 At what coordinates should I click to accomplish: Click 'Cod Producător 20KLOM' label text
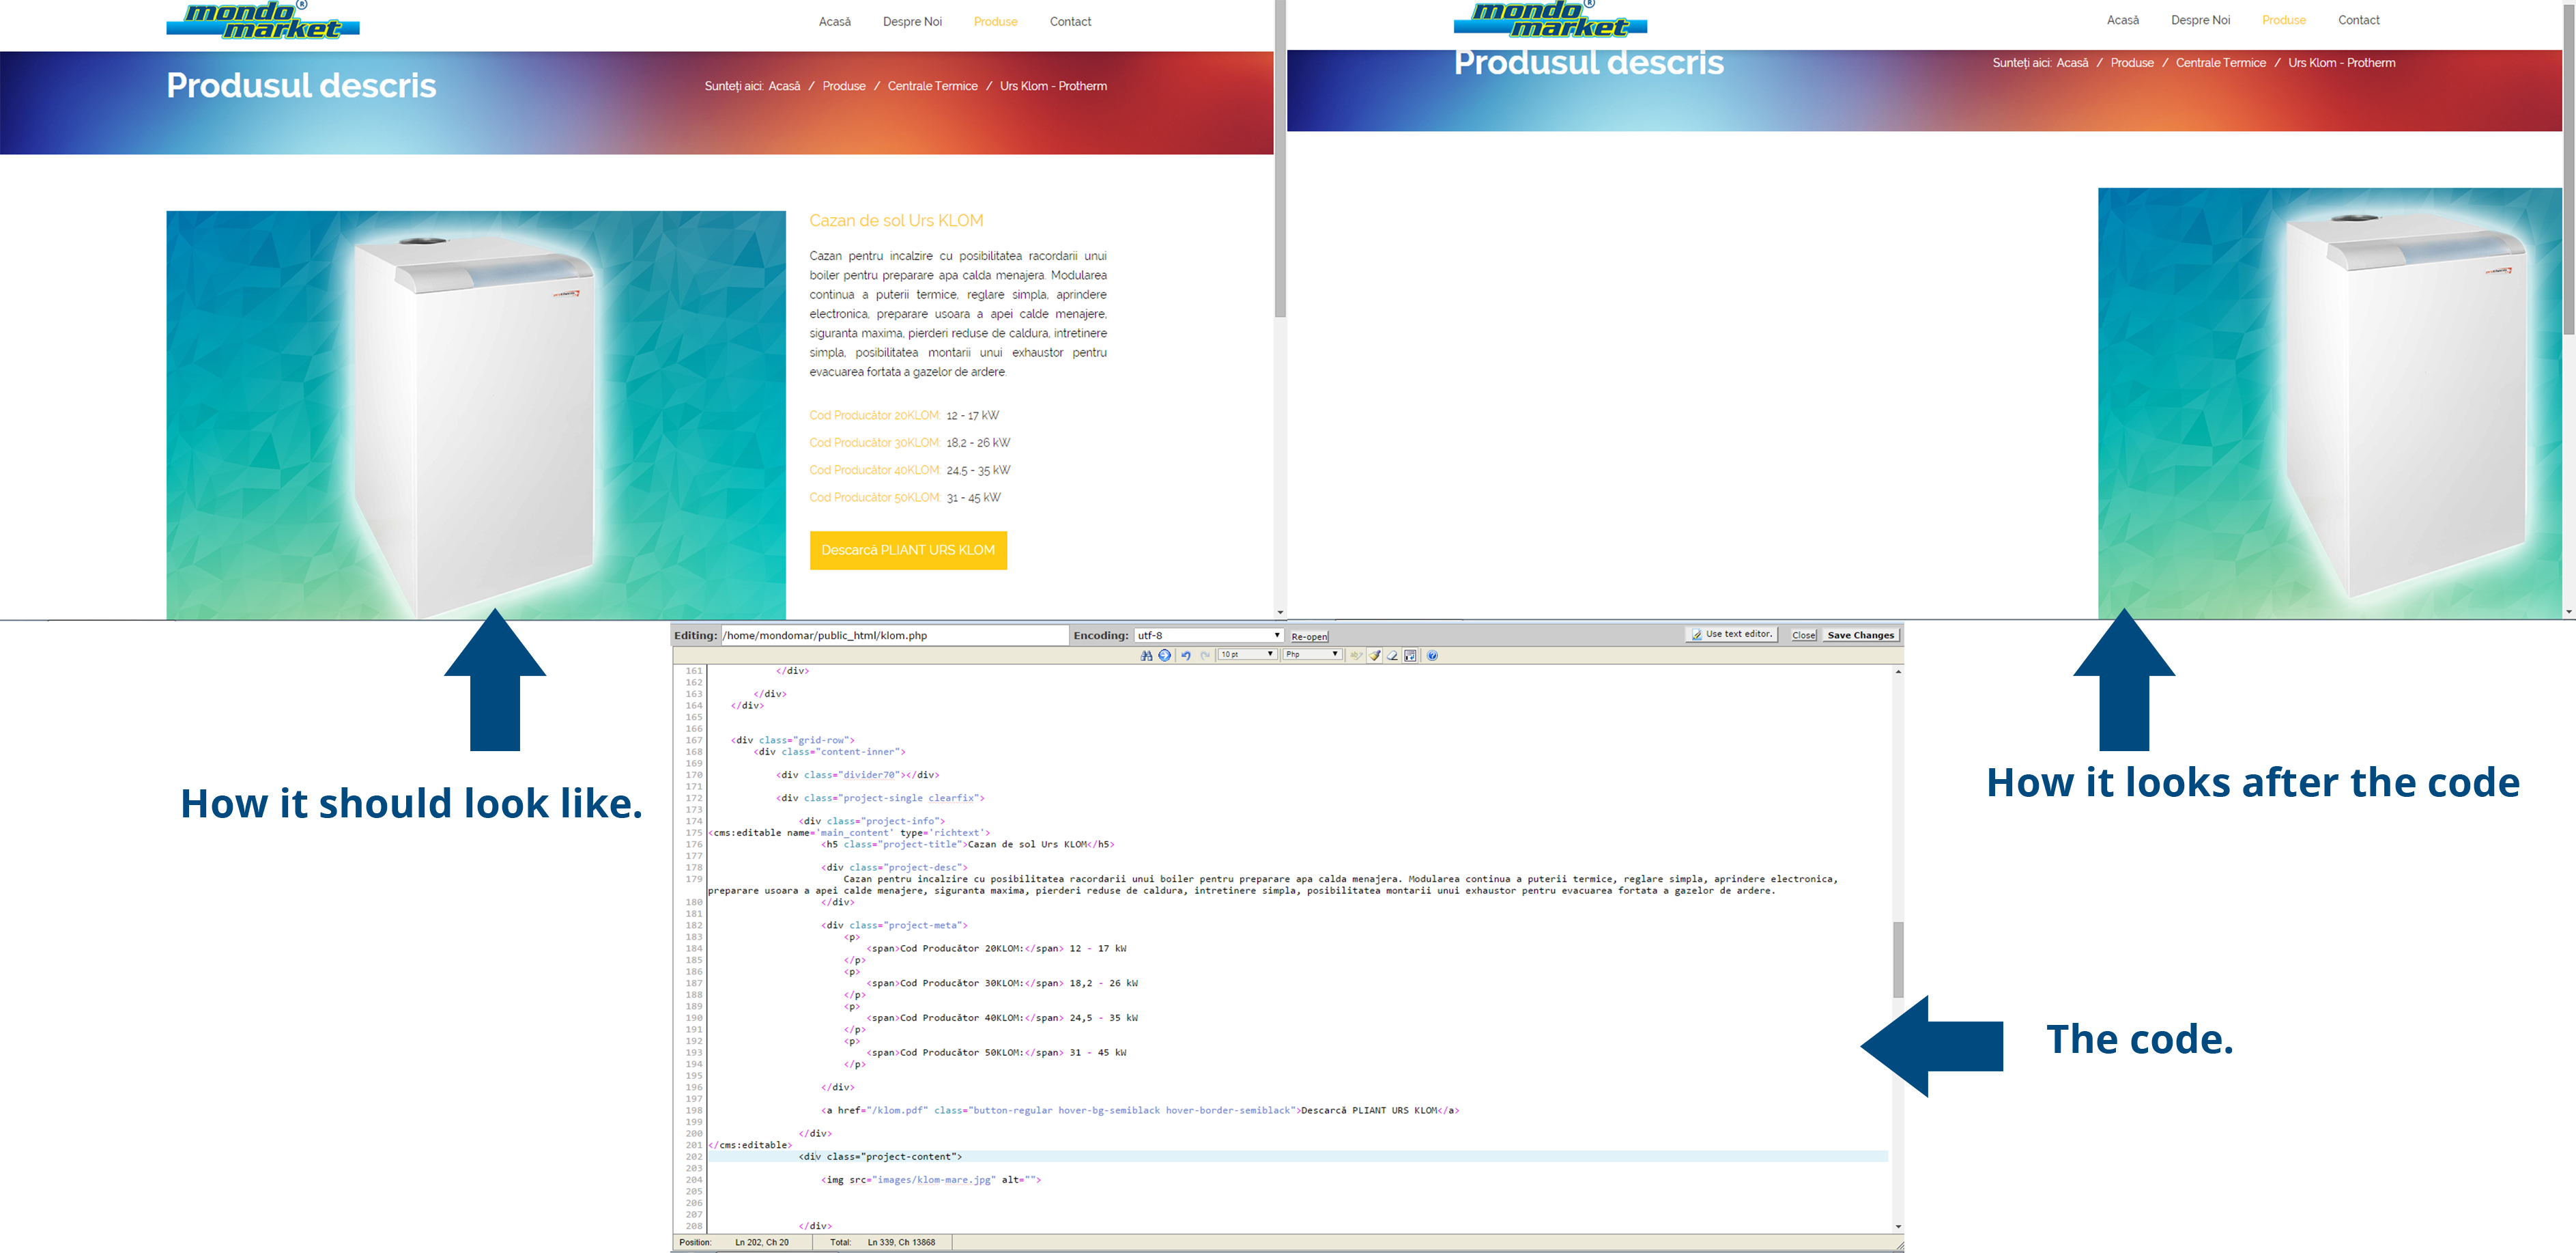pos(874,415)
